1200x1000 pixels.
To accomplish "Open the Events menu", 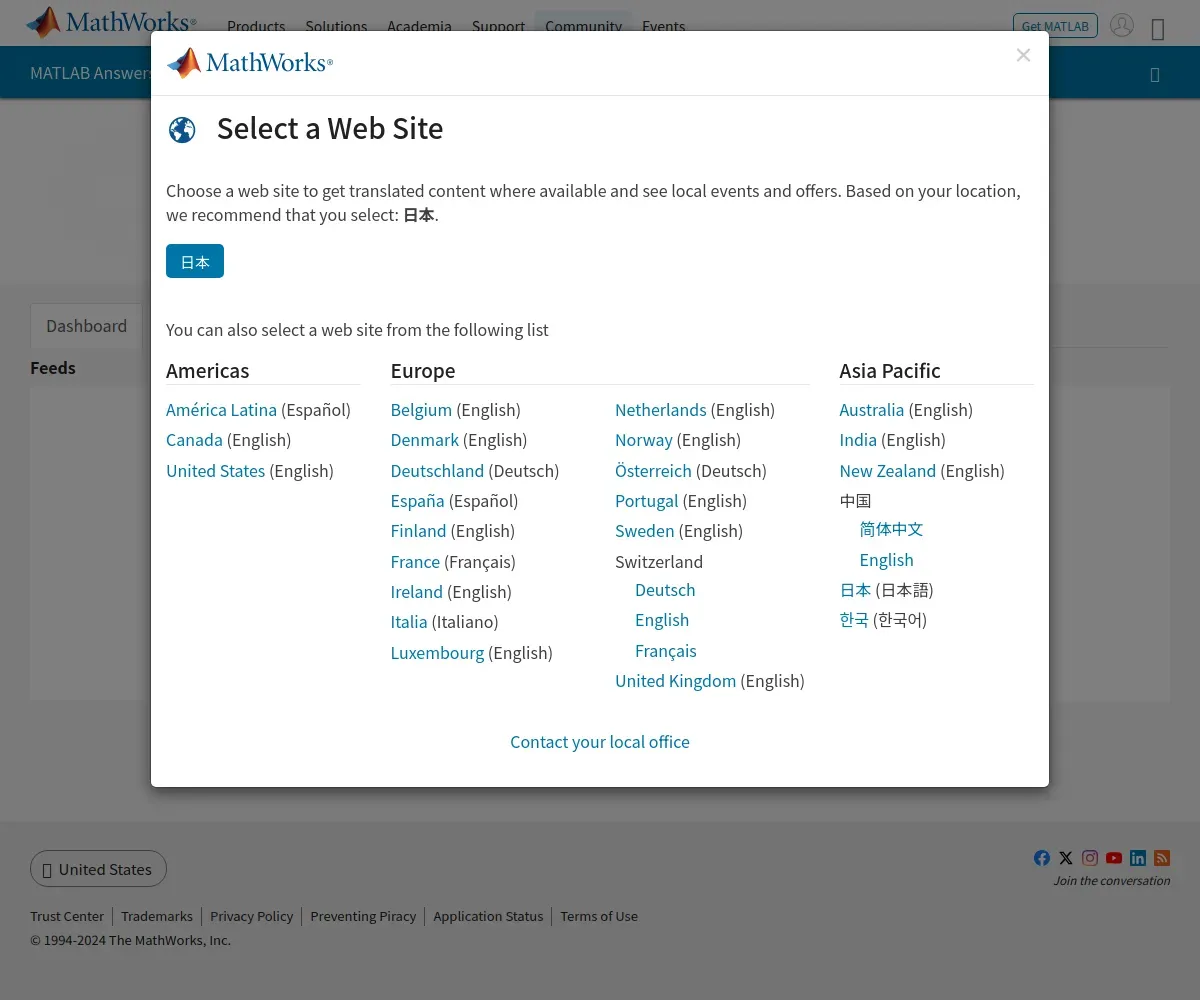I will tap(664, 27).
